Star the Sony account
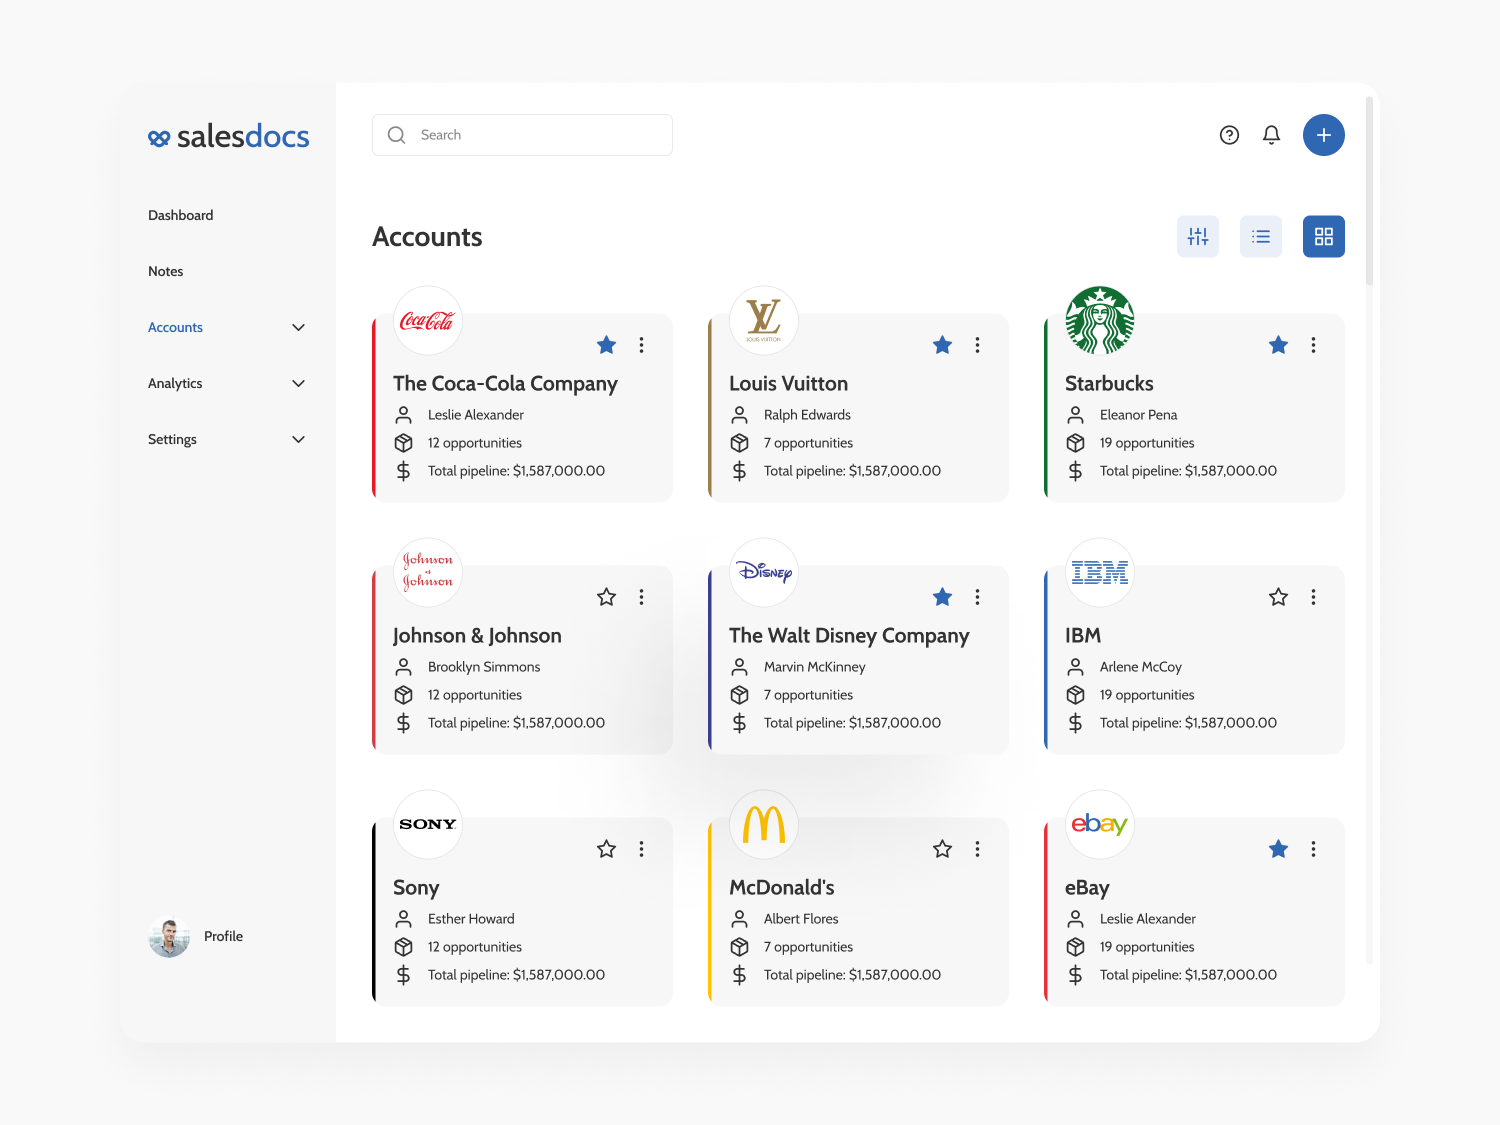 coord(607,849)
